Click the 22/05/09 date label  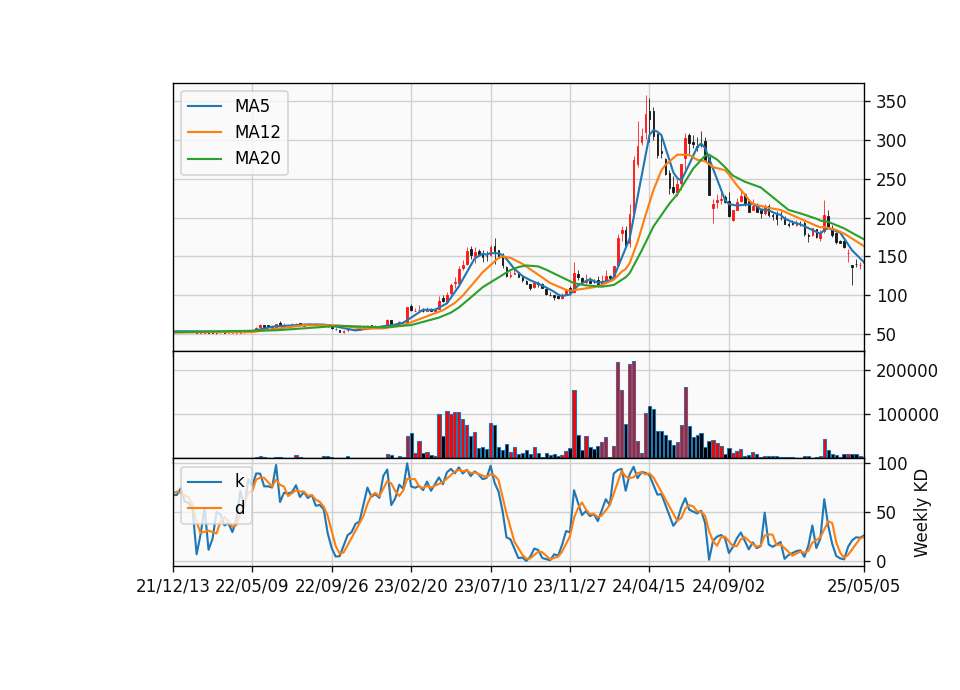pos(252,587)
